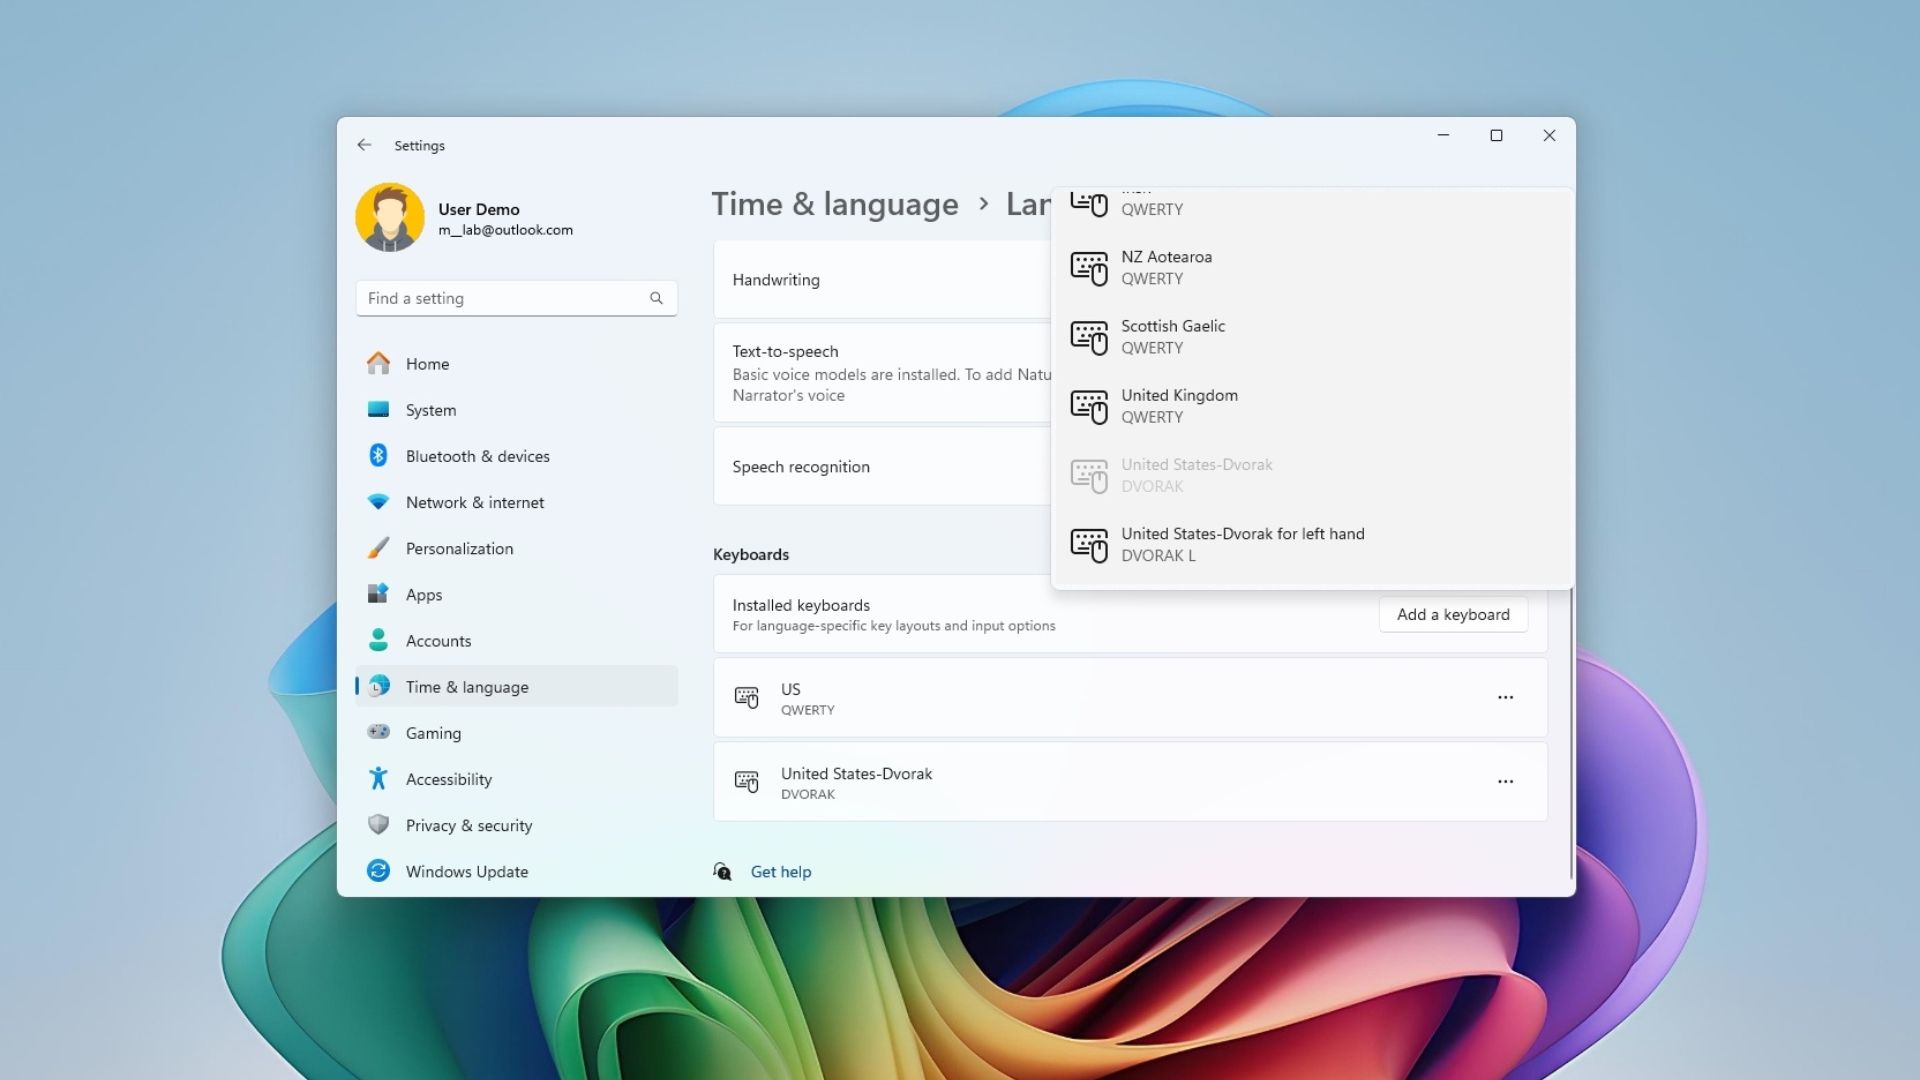The image size is (1920, 1080).
Task: Open more options for United States-Dvorak keyboard
Action: click(1505, 781)
